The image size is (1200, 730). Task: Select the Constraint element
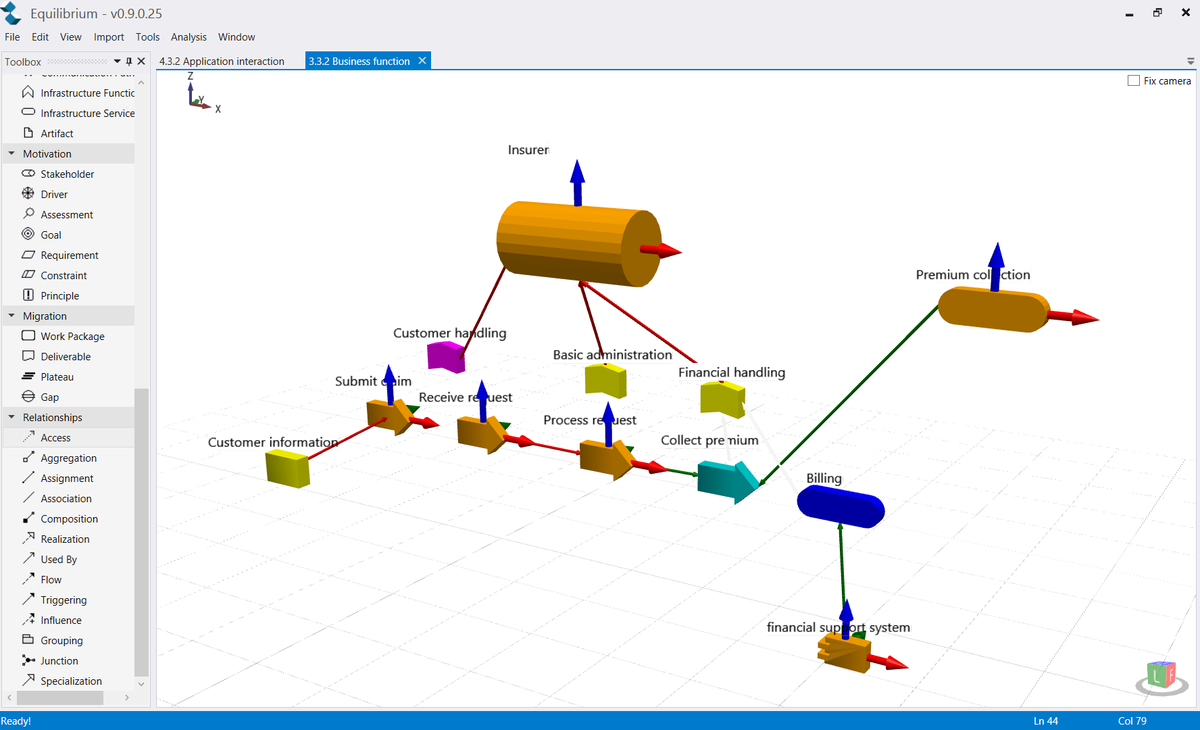tap(54, 276)
